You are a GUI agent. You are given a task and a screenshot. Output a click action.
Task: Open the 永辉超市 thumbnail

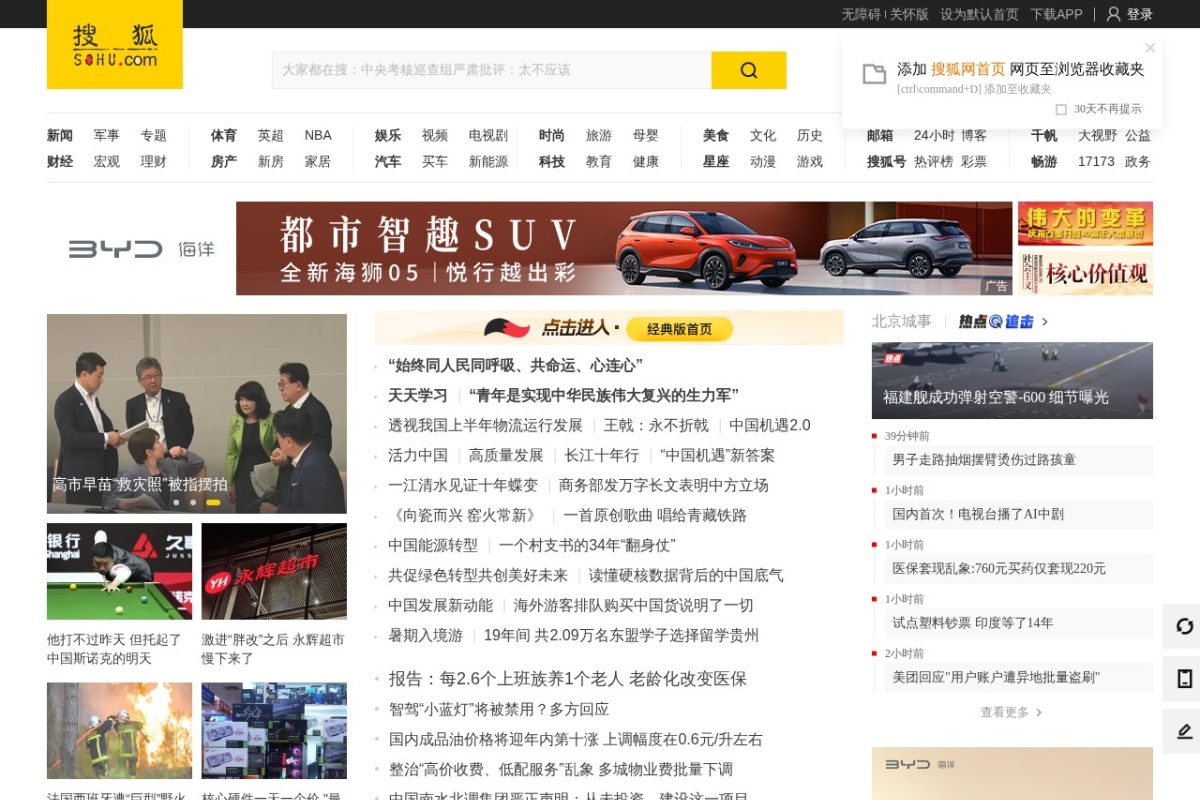click(x=274, y=571)
